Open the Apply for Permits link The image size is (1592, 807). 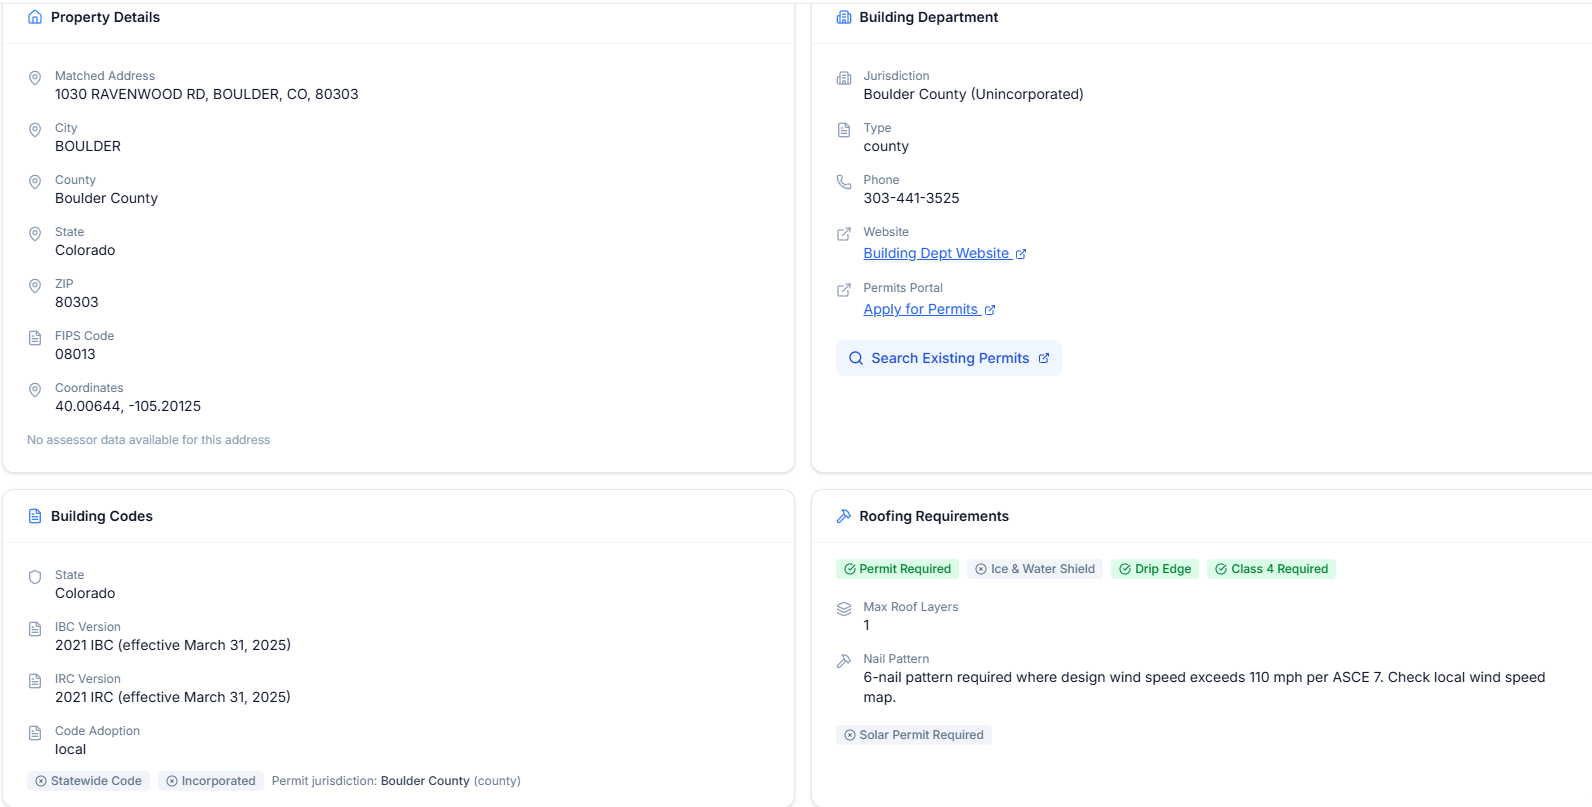[x=929, y=310]
